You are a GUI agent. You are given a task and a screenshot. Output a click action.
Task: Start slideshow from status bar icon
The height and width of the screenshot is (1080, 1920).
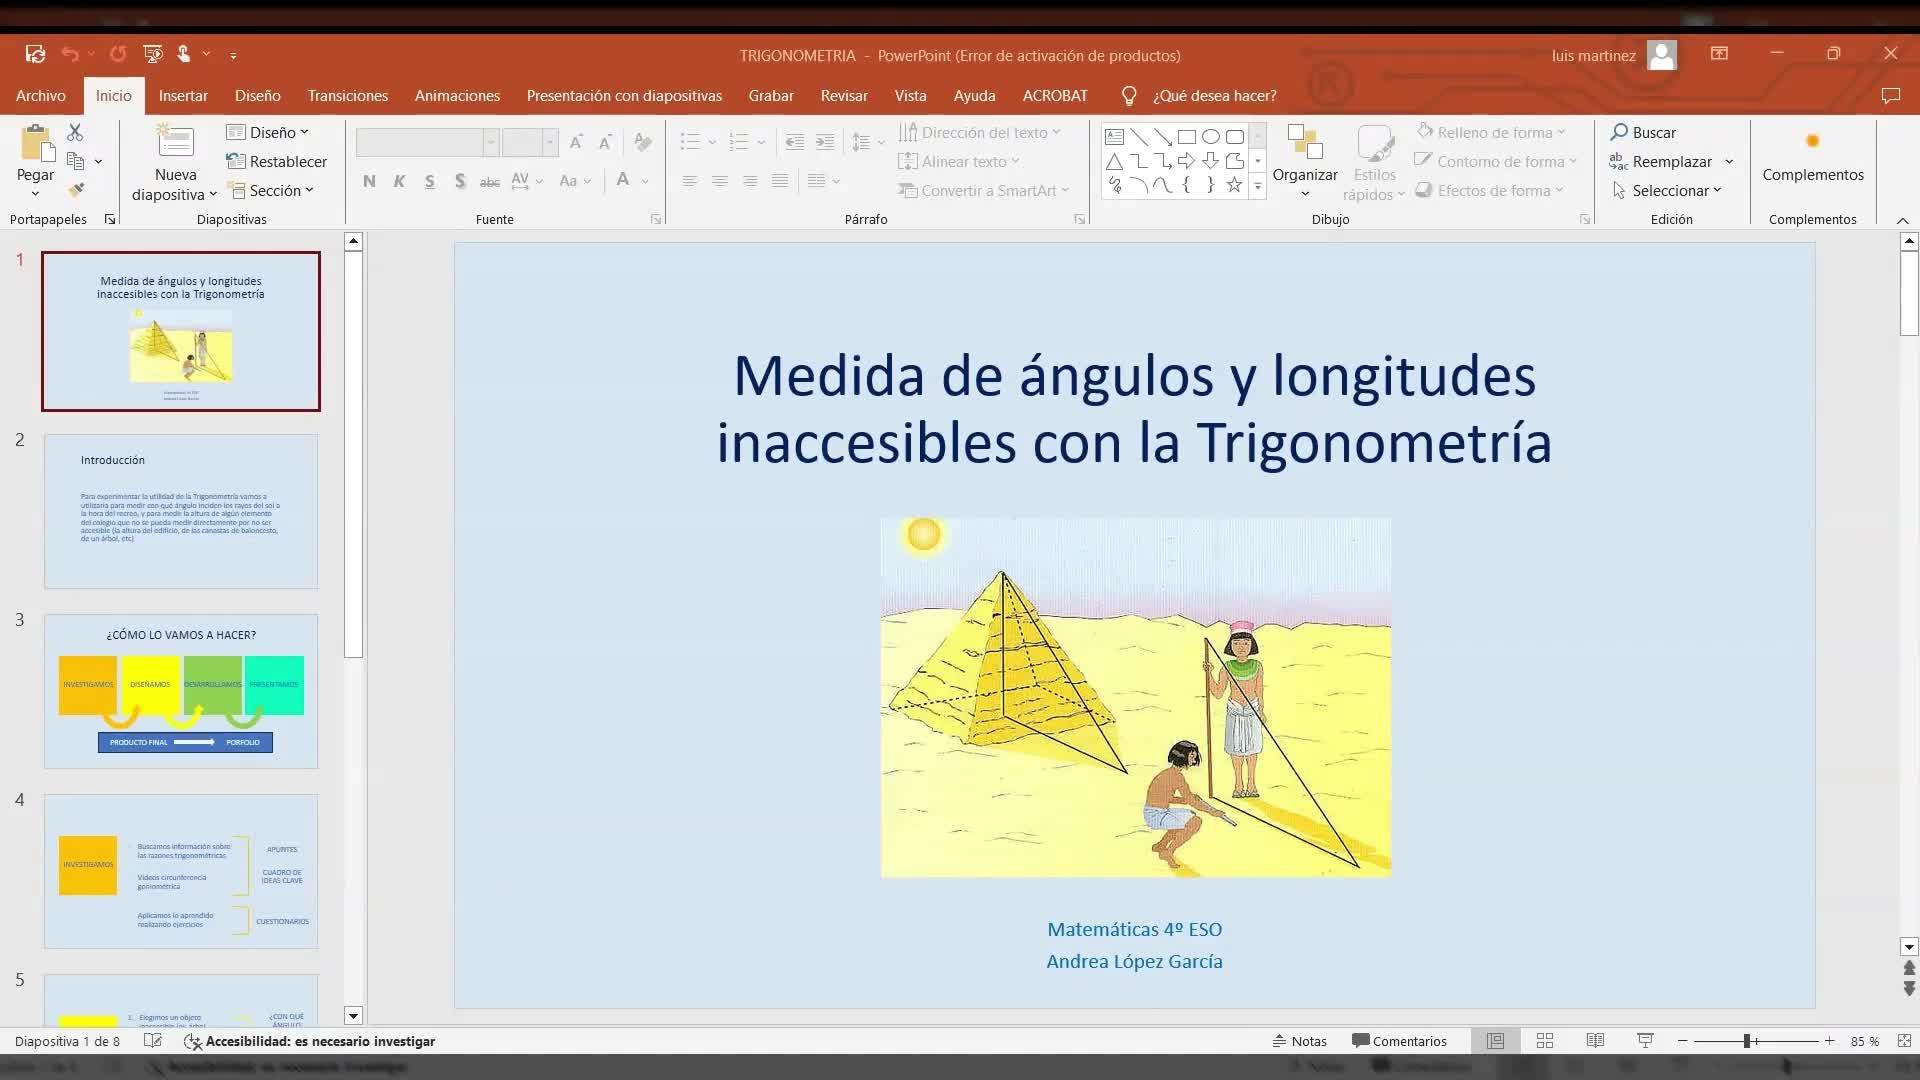point(1645,1041)
